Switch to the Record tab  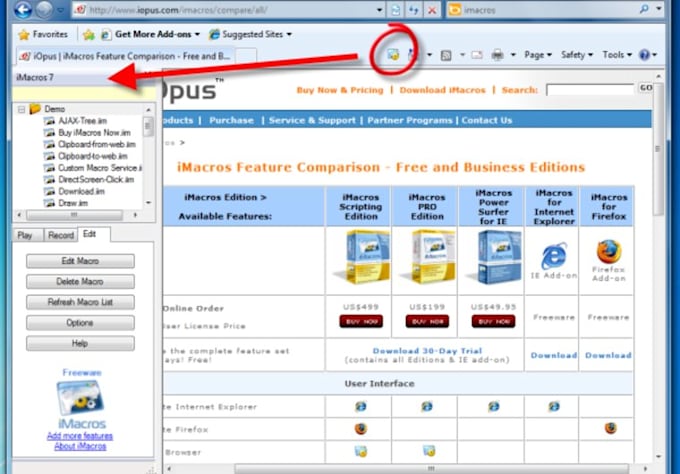coord(61,235)
